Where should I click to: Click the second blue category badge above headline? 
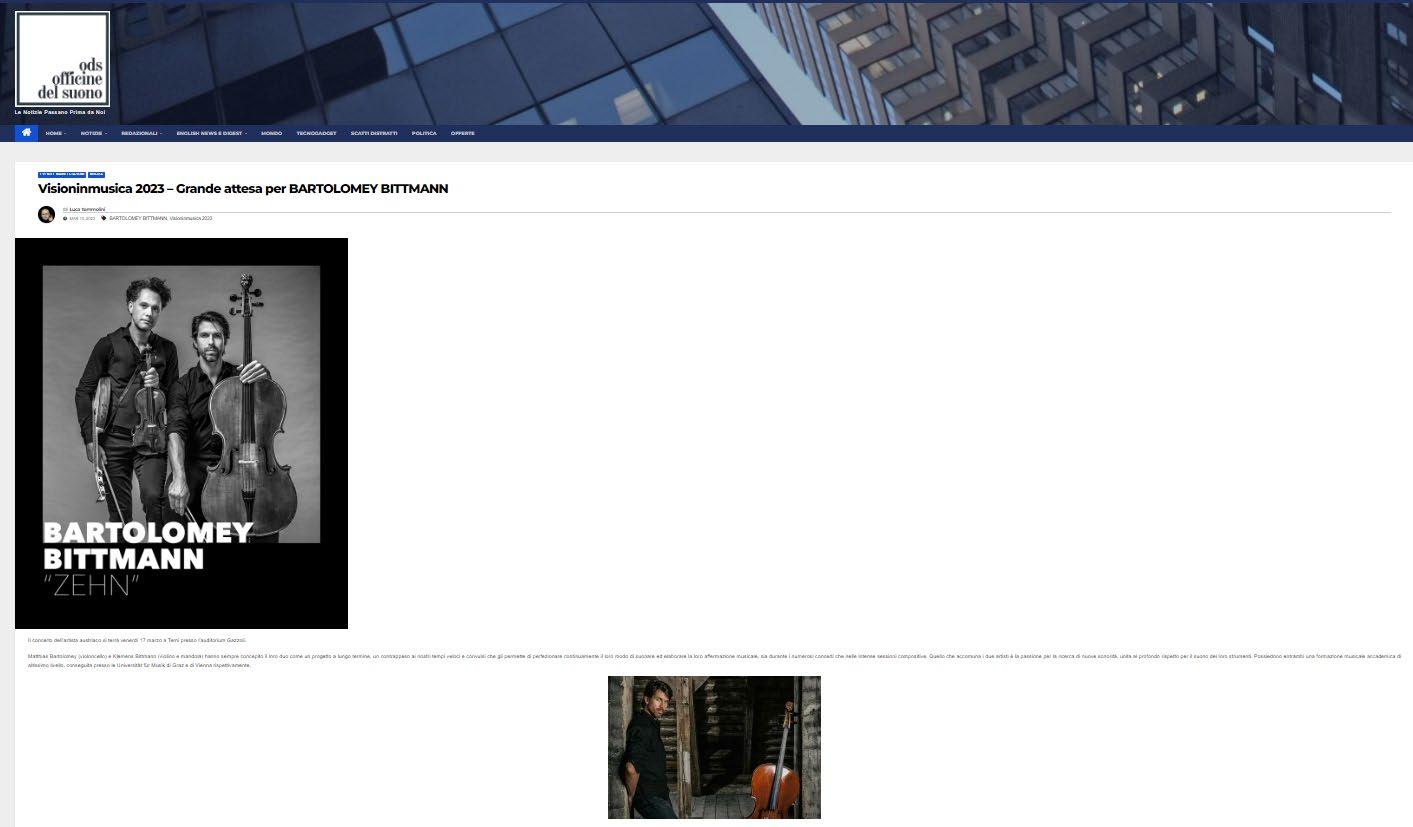pyautogui.click(x=96, y=175)
